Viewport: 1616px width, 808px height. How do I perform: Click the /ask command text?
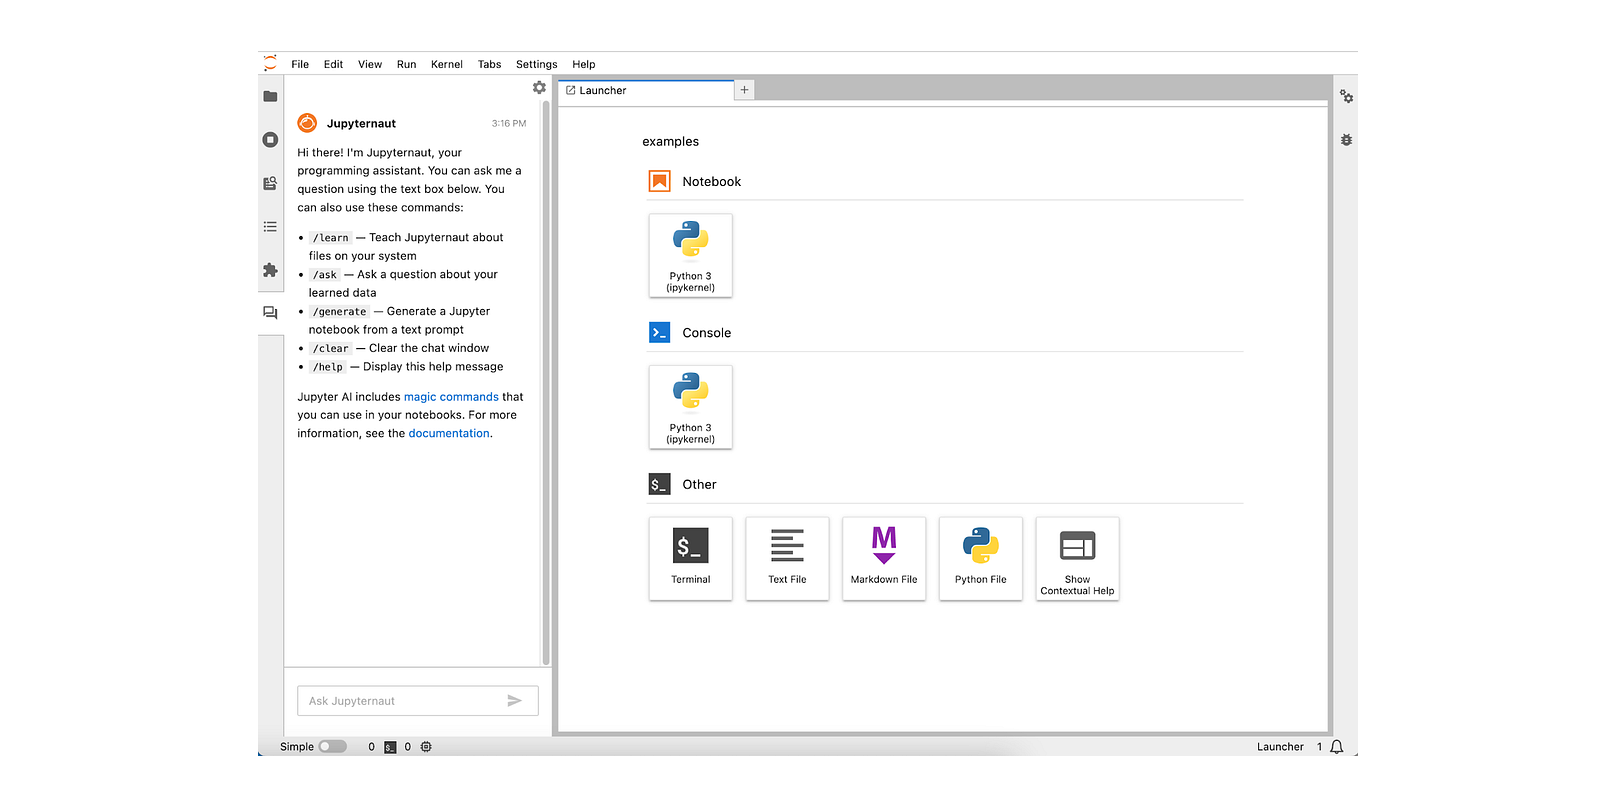click(x=325, y=275)
